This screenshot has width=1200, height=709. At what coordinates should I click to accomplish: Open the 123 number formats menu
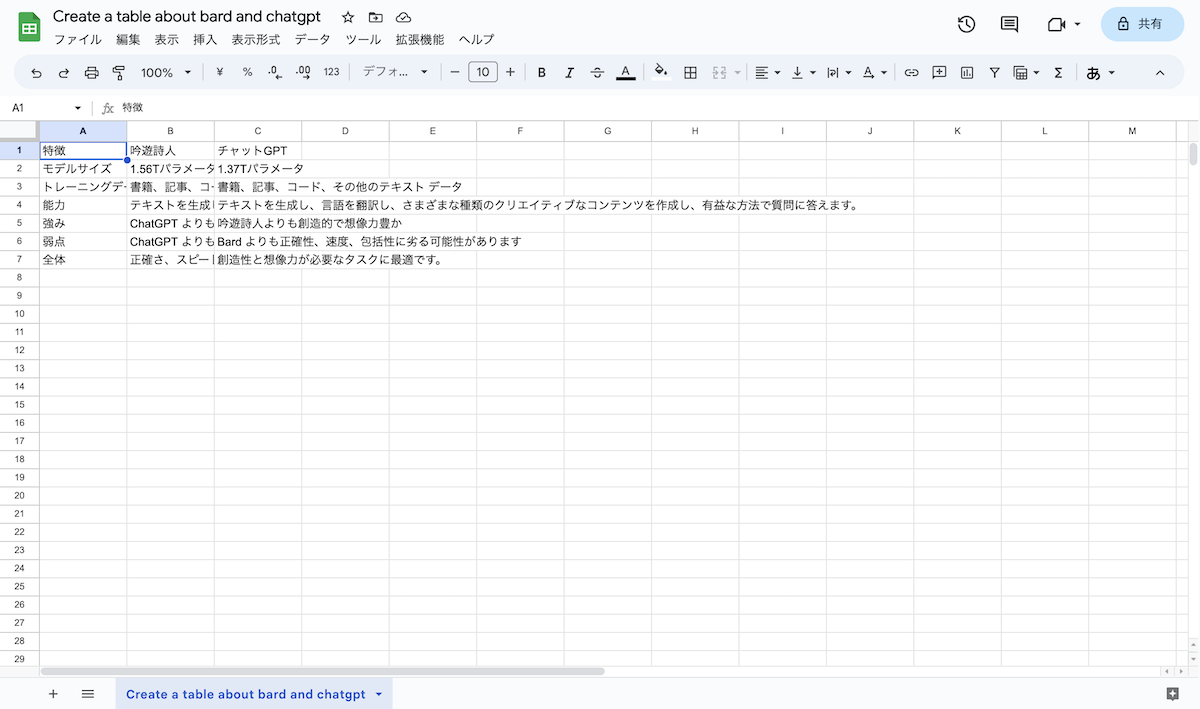tap(331, 72)
